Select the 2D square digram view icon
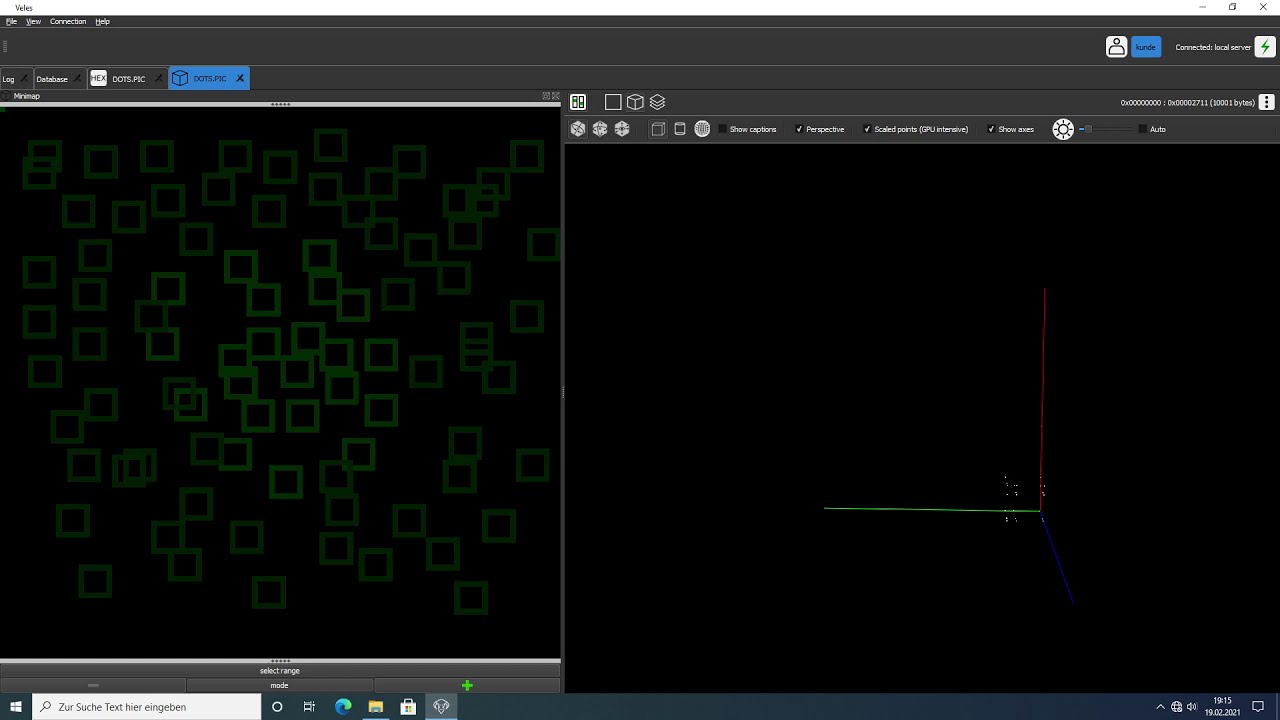This screenshot has height=720, width=1280. (613, 102)
